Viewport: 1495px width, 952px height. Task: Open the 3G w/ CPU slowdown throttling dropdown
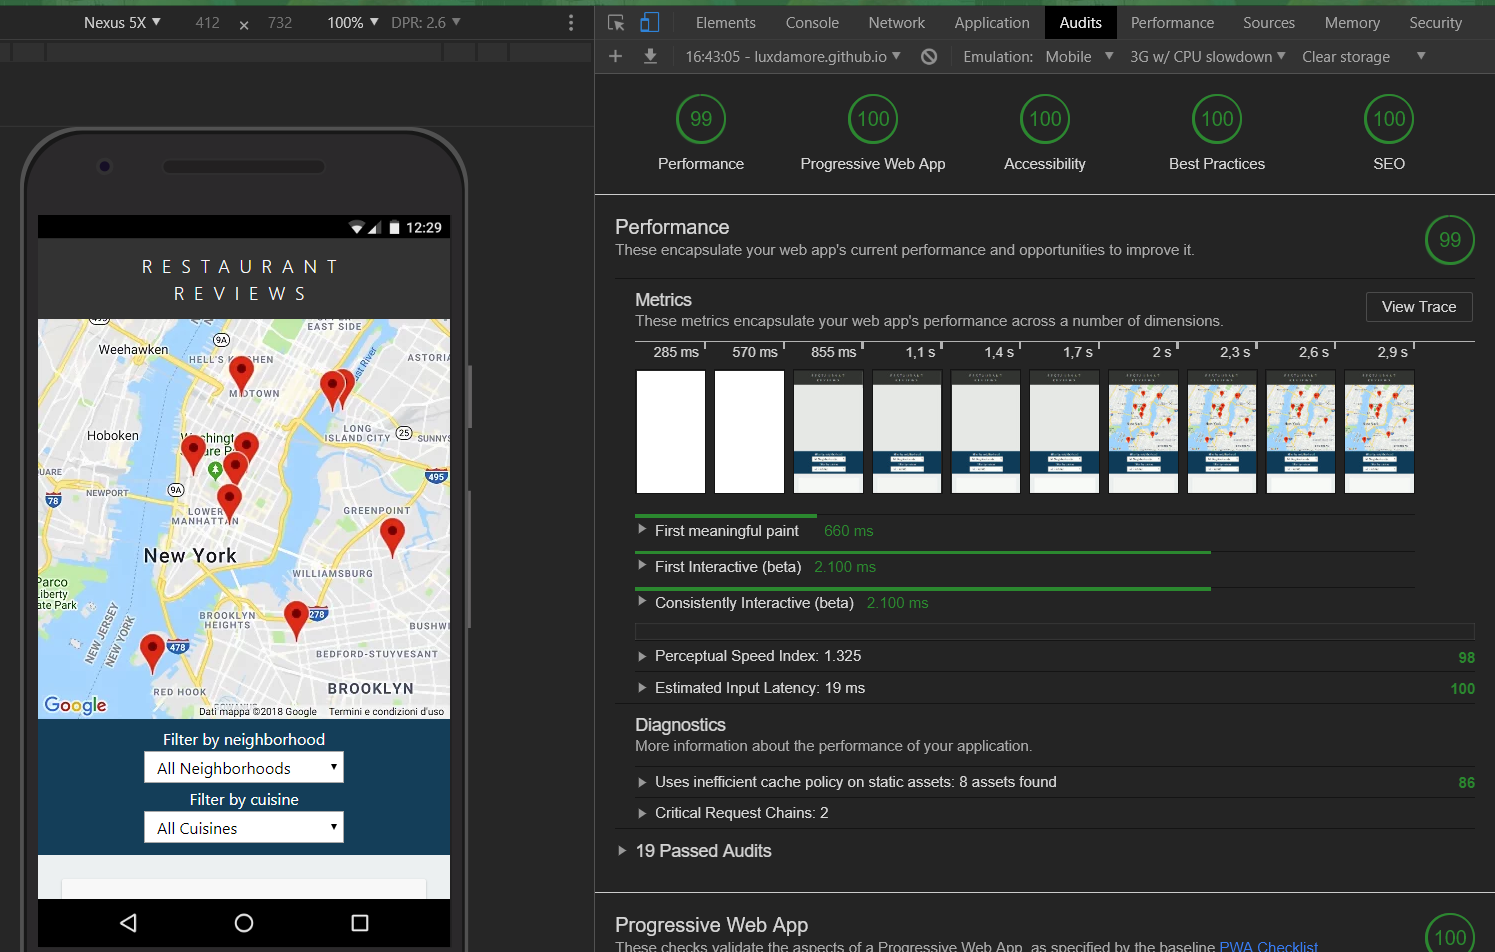[1207, 56]
